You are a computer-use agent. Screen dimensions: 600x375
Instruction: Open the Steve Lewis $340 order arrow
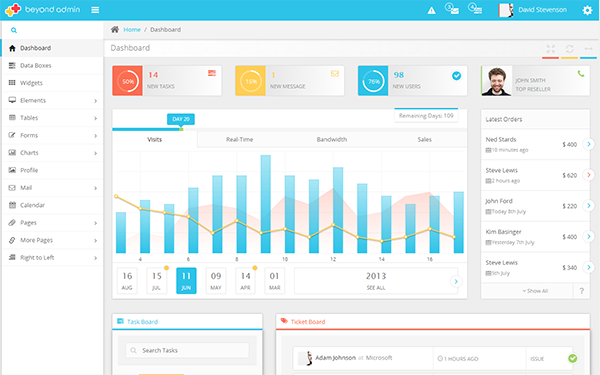[x=589, y=267]
